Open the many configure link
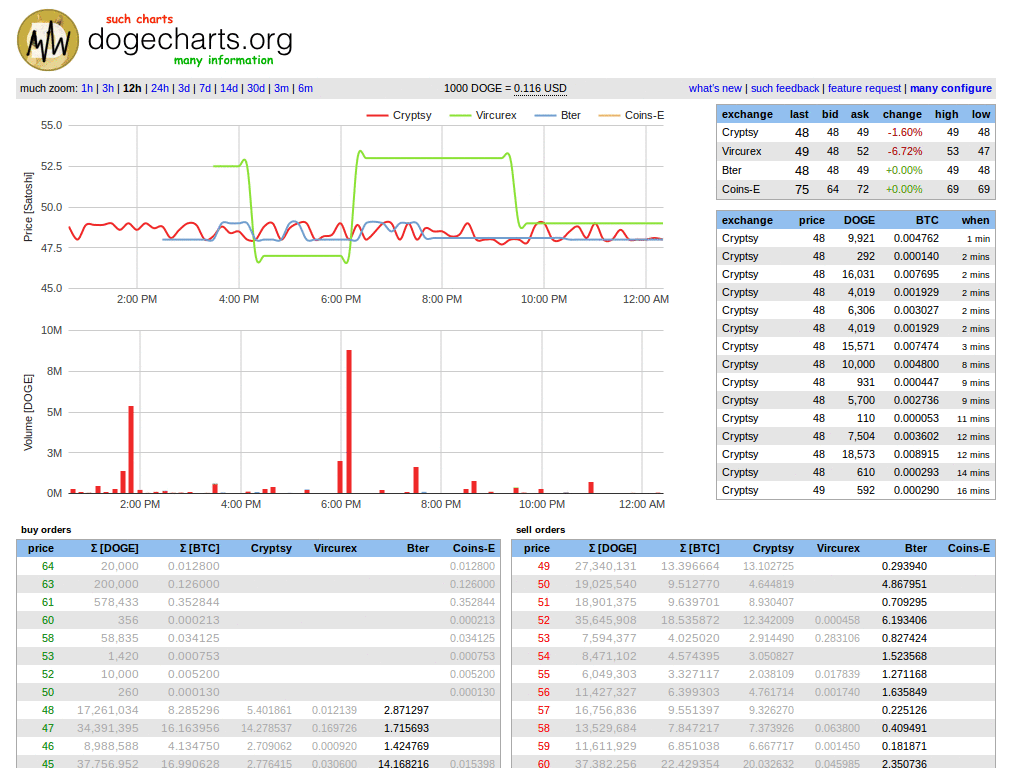The image size is (1024, 768). 951,88
